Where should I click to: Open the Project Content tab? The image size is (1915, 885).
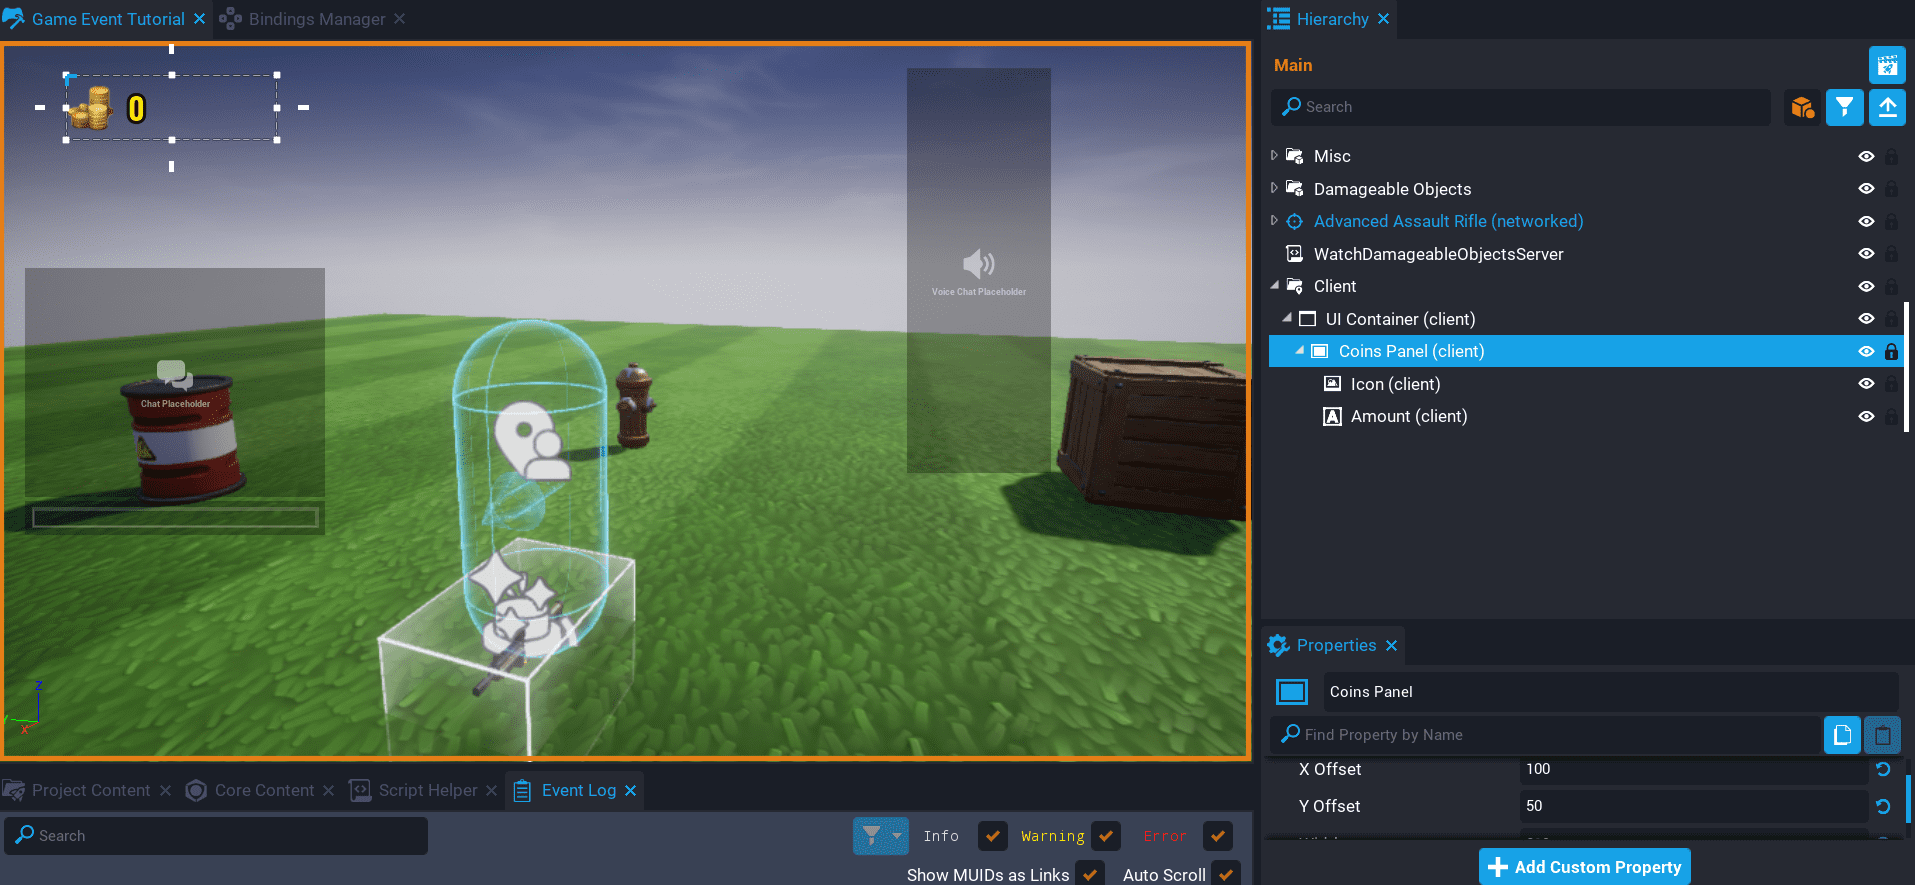[90, 790]
